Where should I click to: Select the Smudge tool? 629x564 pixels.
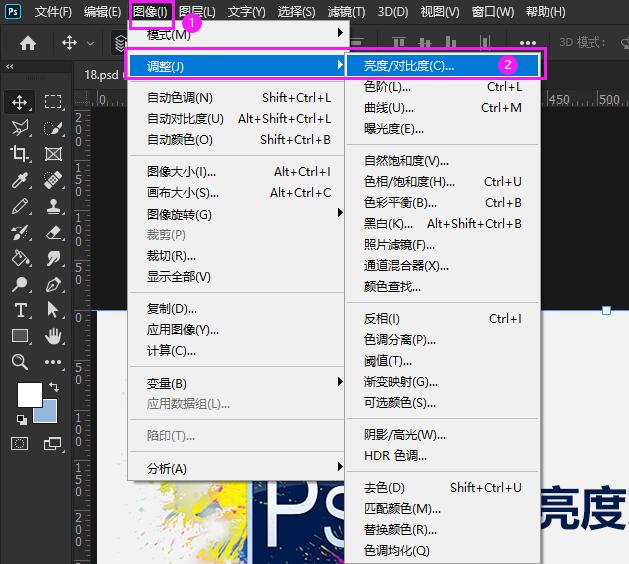click(x=53, y=258)
